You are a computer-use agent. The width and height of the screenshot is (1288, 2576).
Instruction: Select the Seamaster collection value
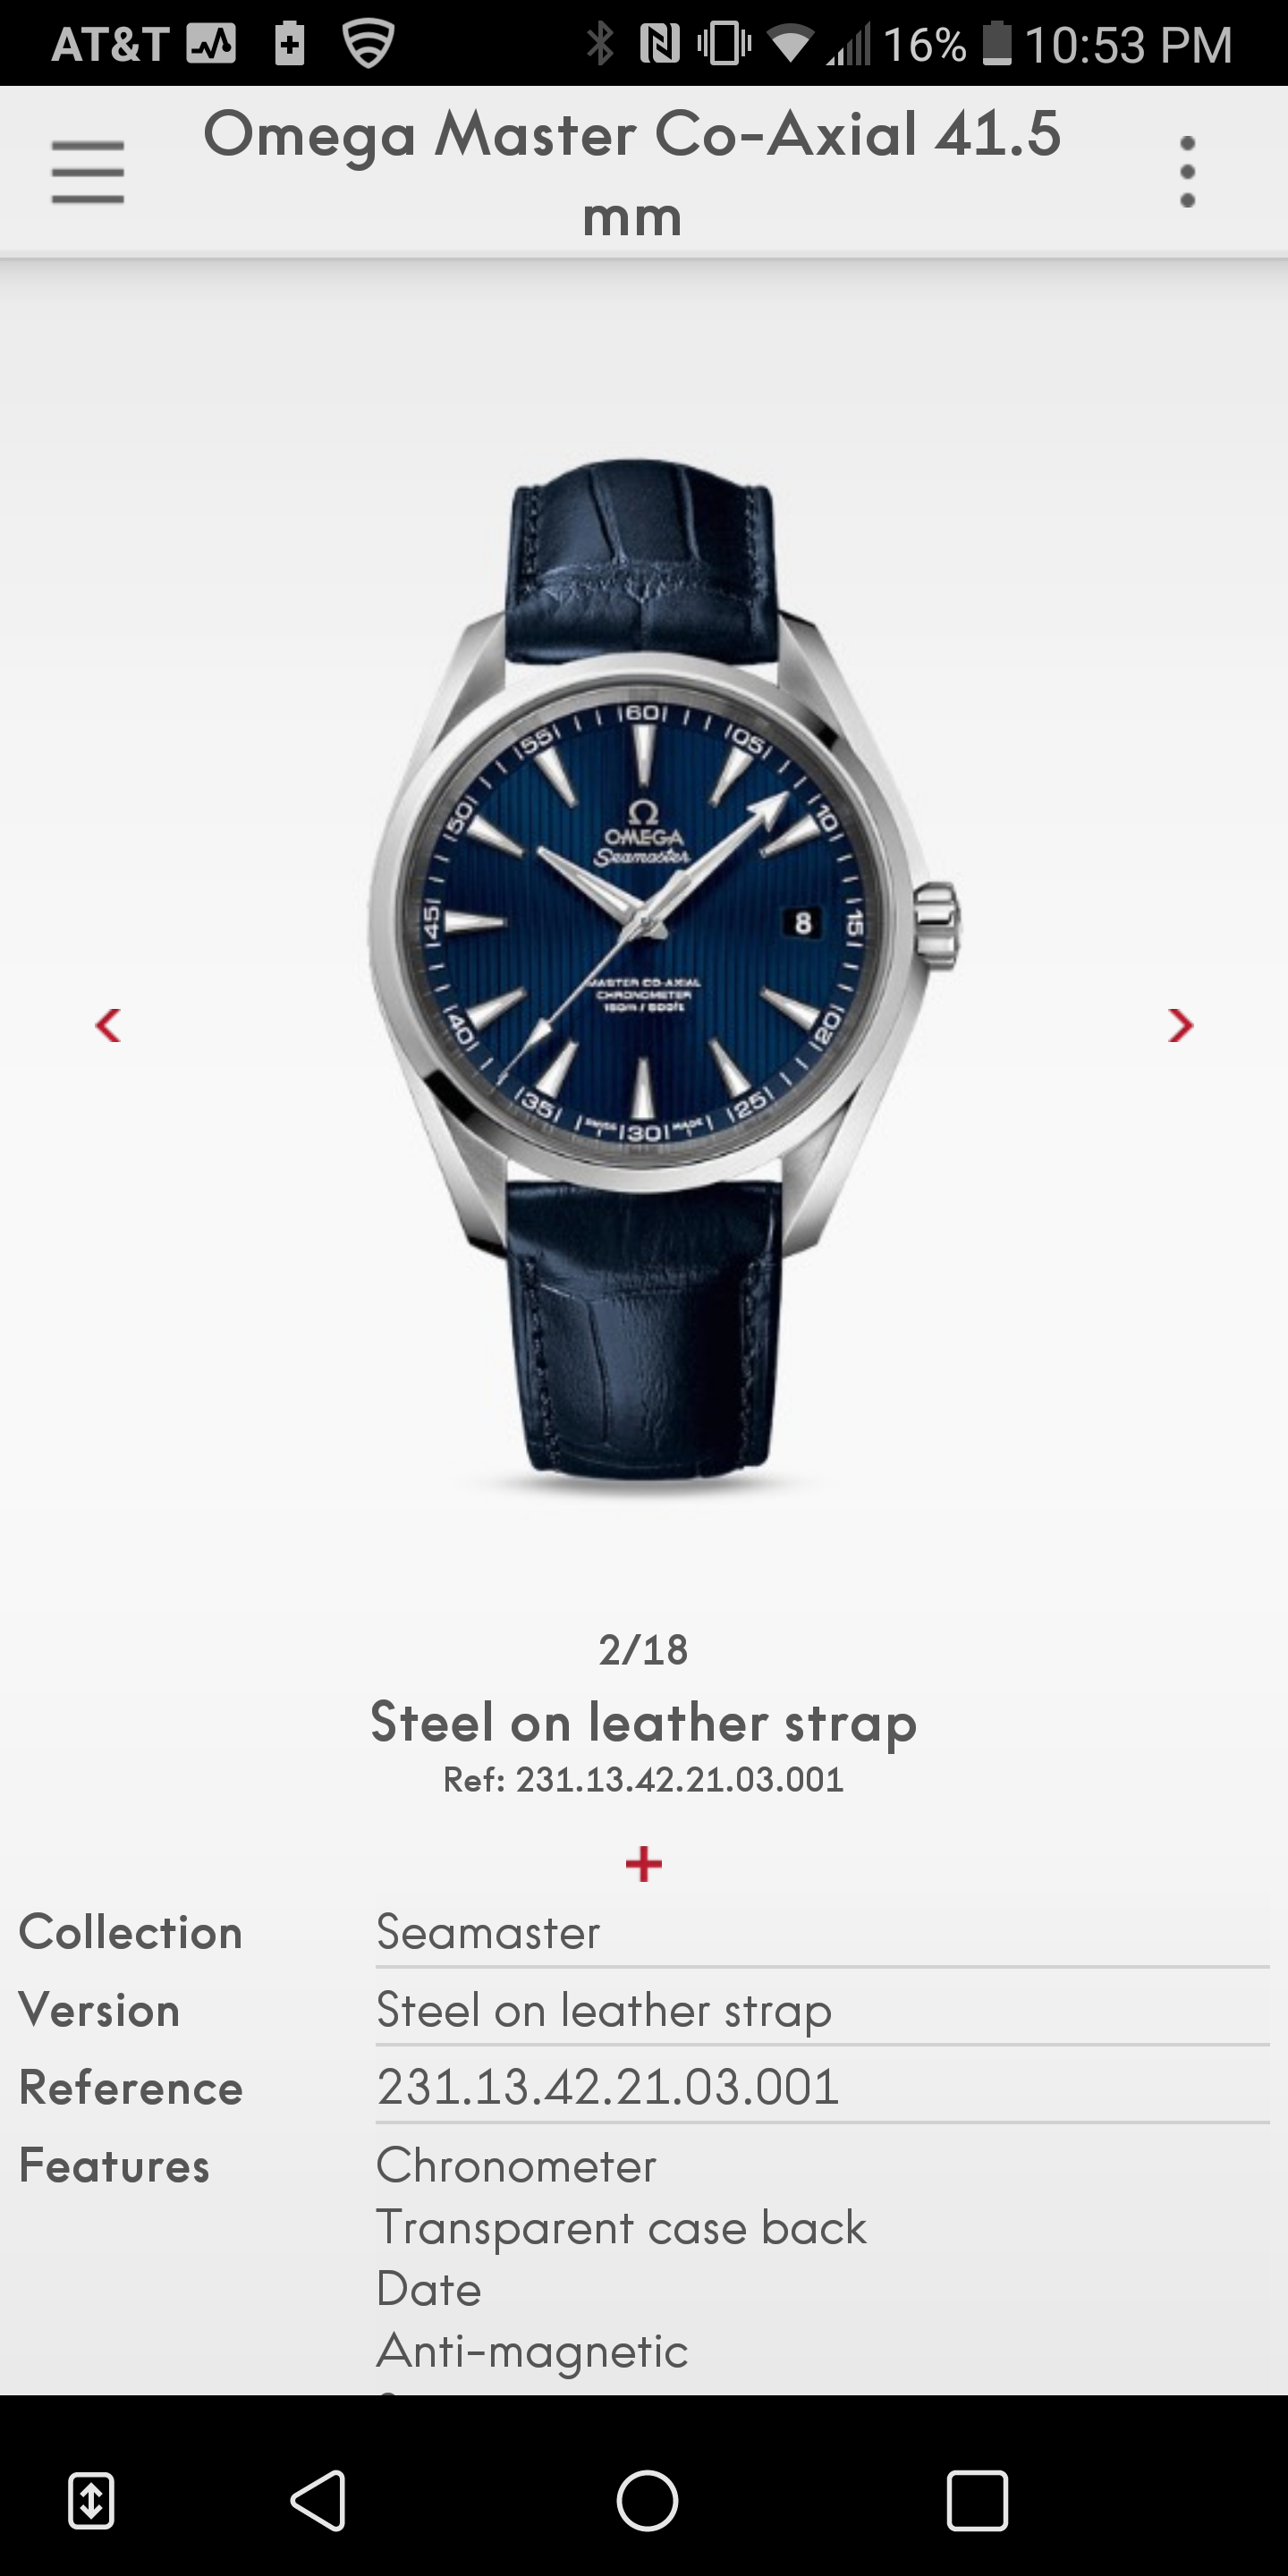click(x=488, y=1932)
